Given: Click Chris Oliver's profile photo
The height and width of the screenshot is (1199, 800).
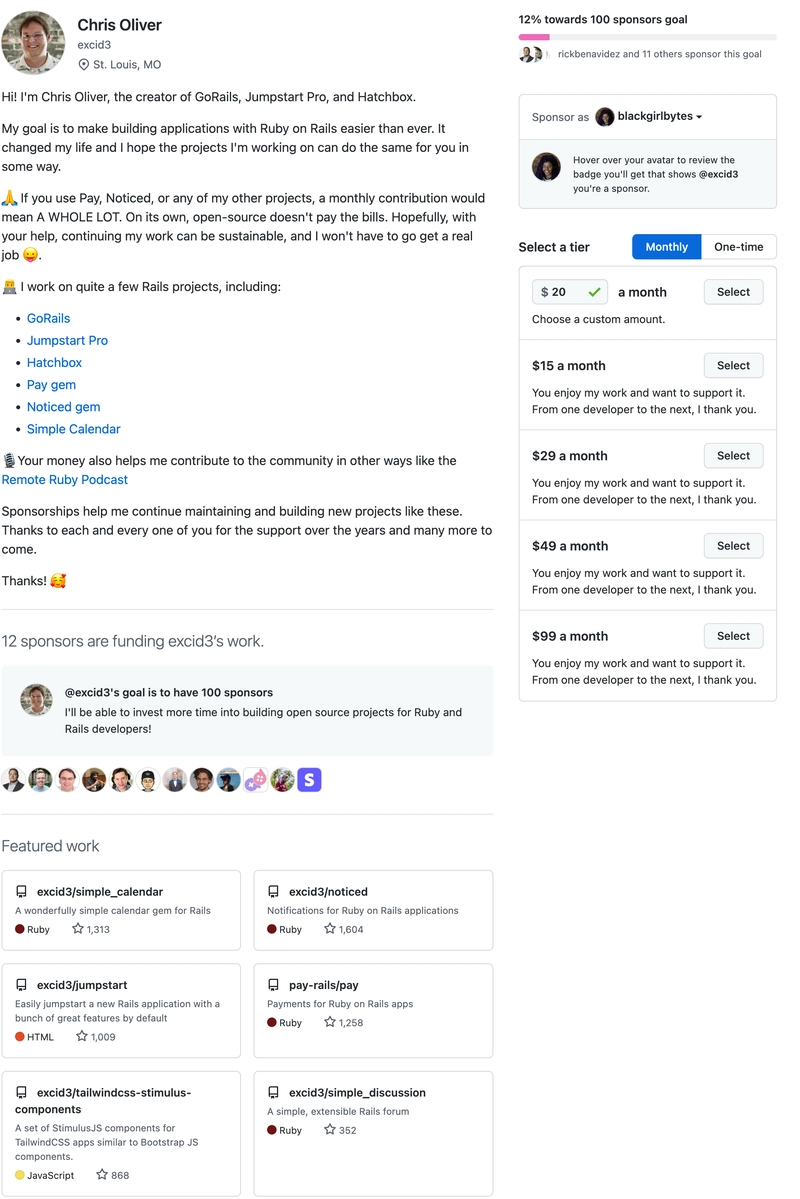Looking at the screenshot, I should tap(34, 44).
